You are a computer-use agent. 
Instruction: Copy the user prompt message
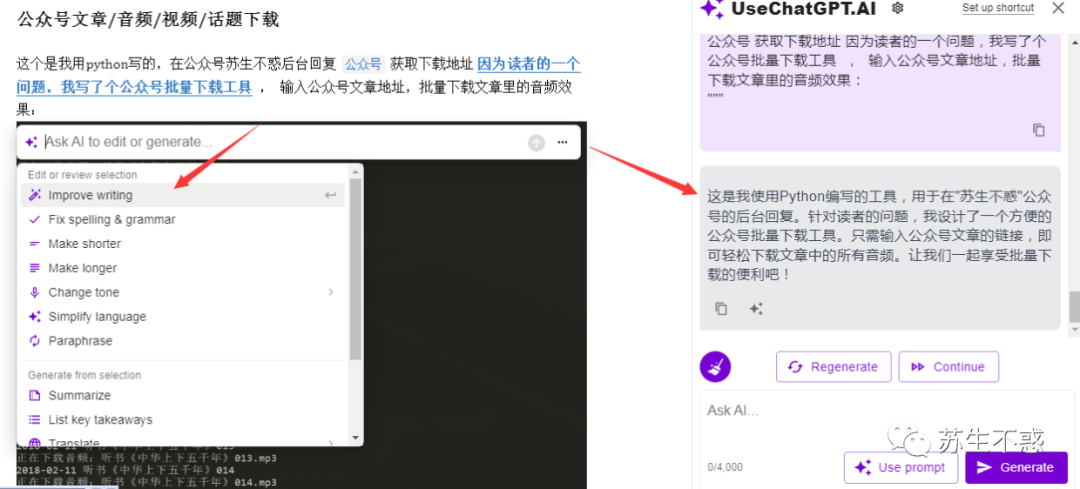pos(1039,129)
